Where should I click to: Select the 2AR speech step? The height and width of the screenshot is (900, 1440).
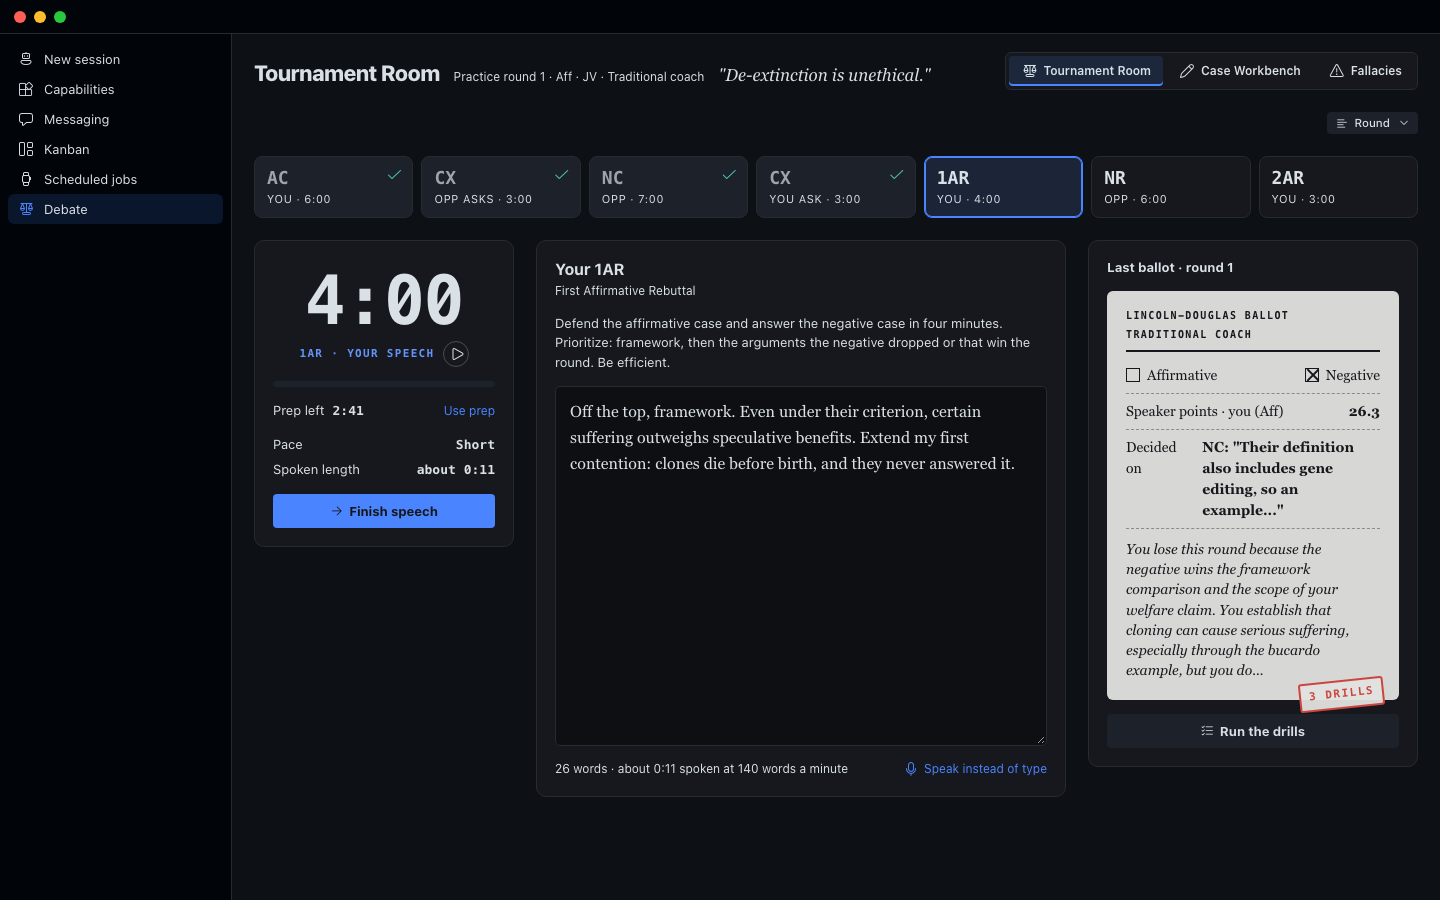tap(1338, 187)
